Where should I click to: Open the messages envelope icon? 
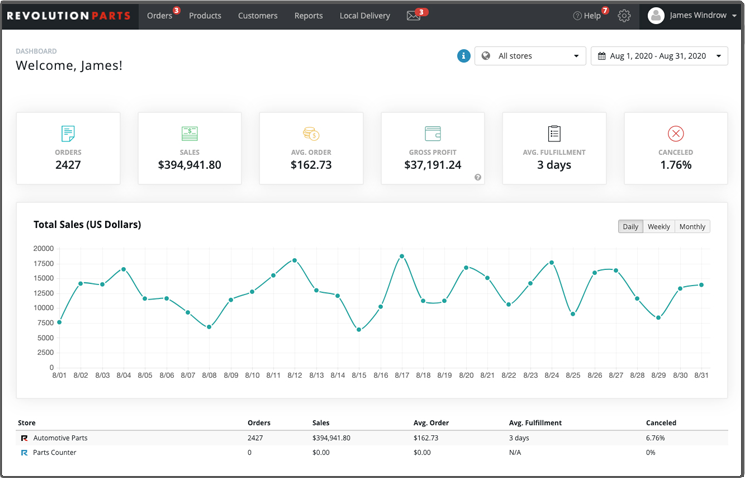(x=413, y=16)
